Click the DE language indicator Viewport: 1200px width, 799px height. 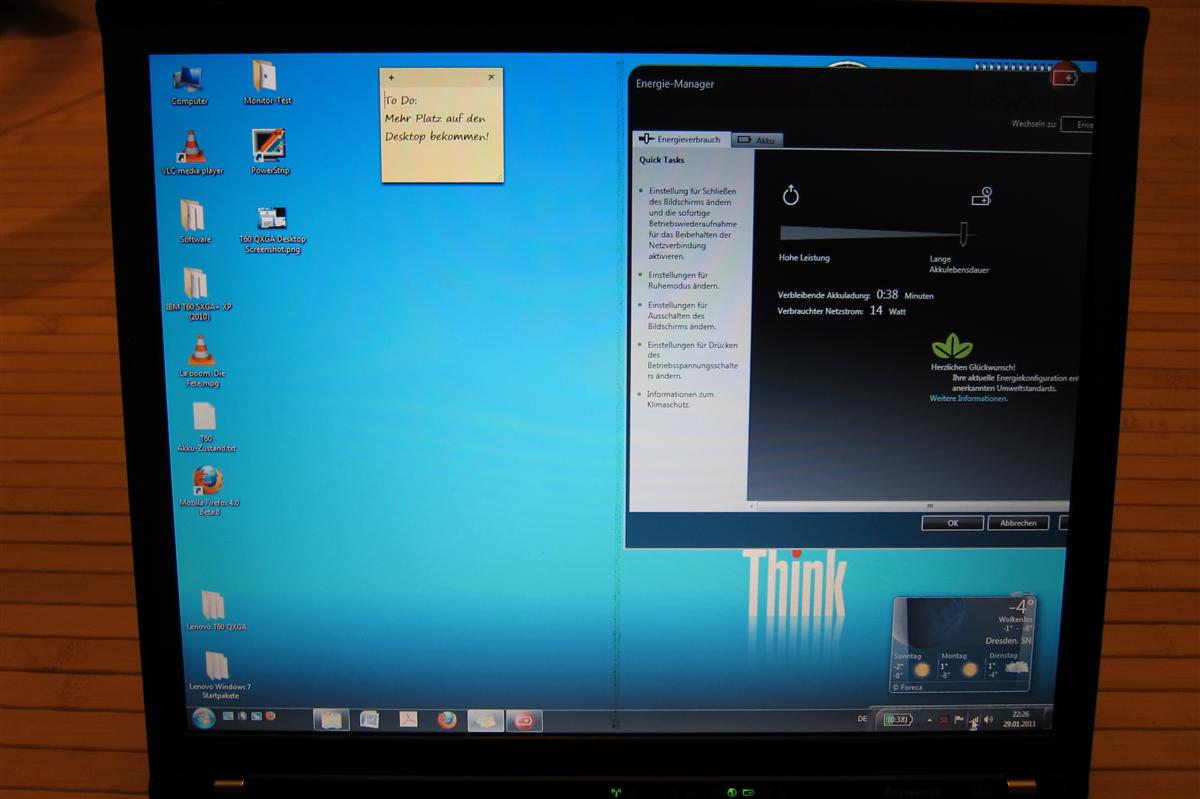[863, 718]
